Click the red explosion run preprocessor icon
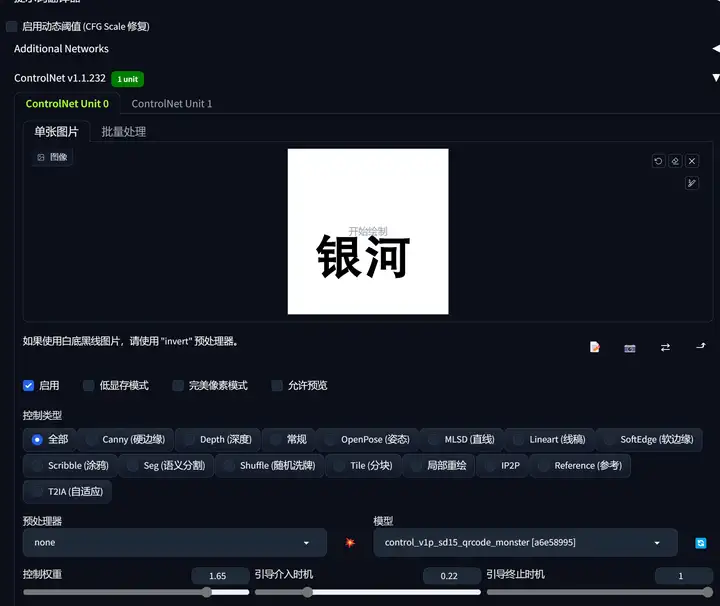This screenshot has height=606, width=720. [x=350, y=543]
